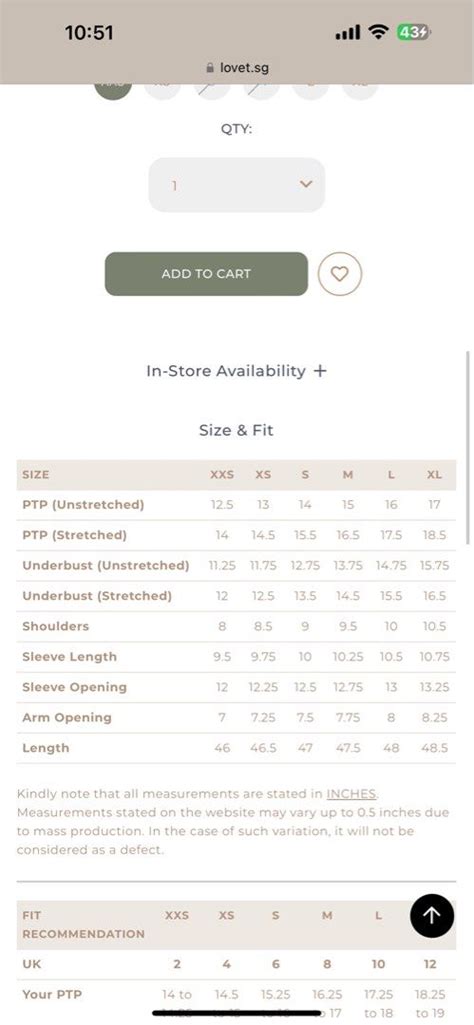Open the QTY quantity dropdown

pos(237,185)
